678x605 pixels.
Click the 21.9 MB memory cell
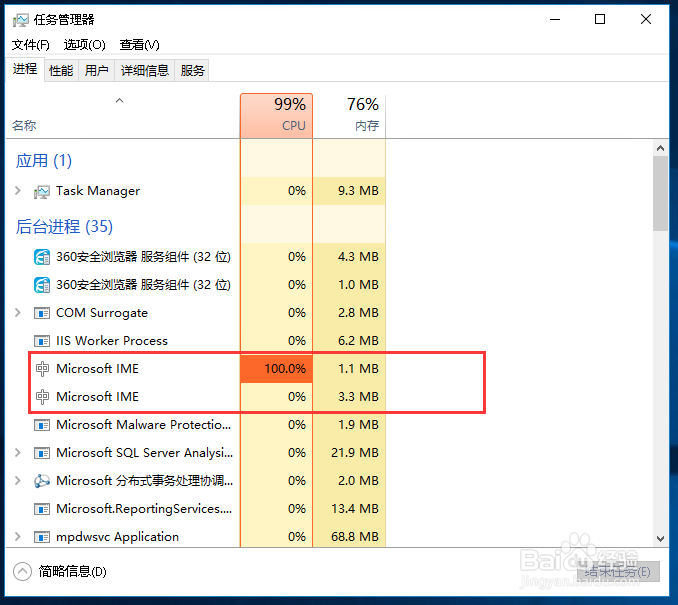(349, 453)
